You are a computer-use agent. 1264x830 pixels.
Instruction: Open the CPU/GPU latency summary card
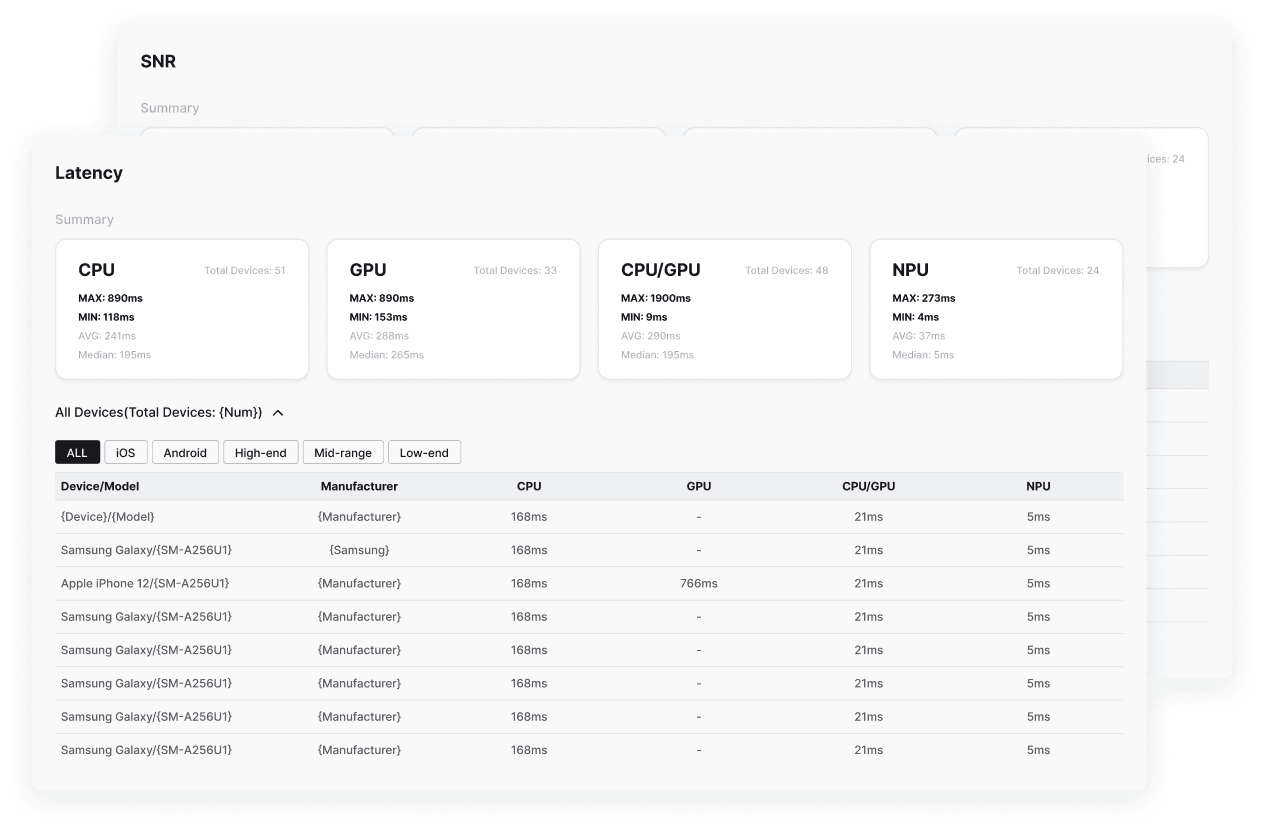(725, 309)
